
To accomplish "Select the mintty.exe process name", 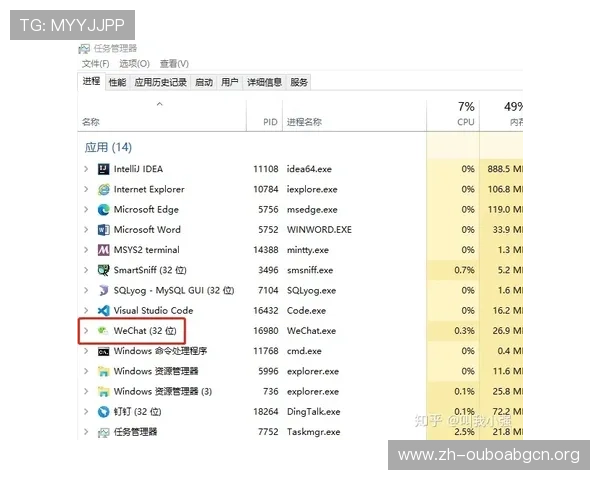I will pyautogui.click(x=308, y=250).
